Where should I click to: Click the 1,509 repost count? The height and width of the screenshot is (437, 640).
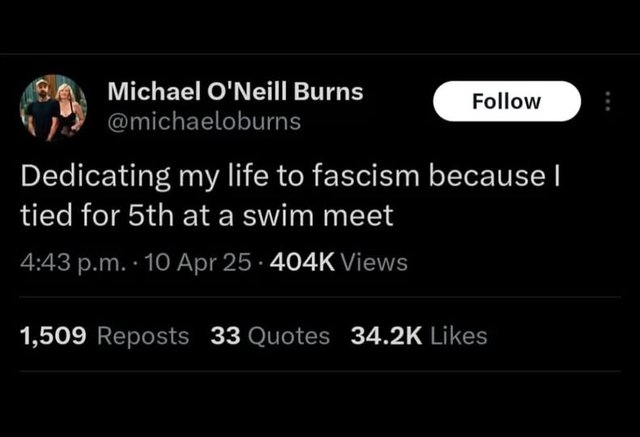[53, 336]
